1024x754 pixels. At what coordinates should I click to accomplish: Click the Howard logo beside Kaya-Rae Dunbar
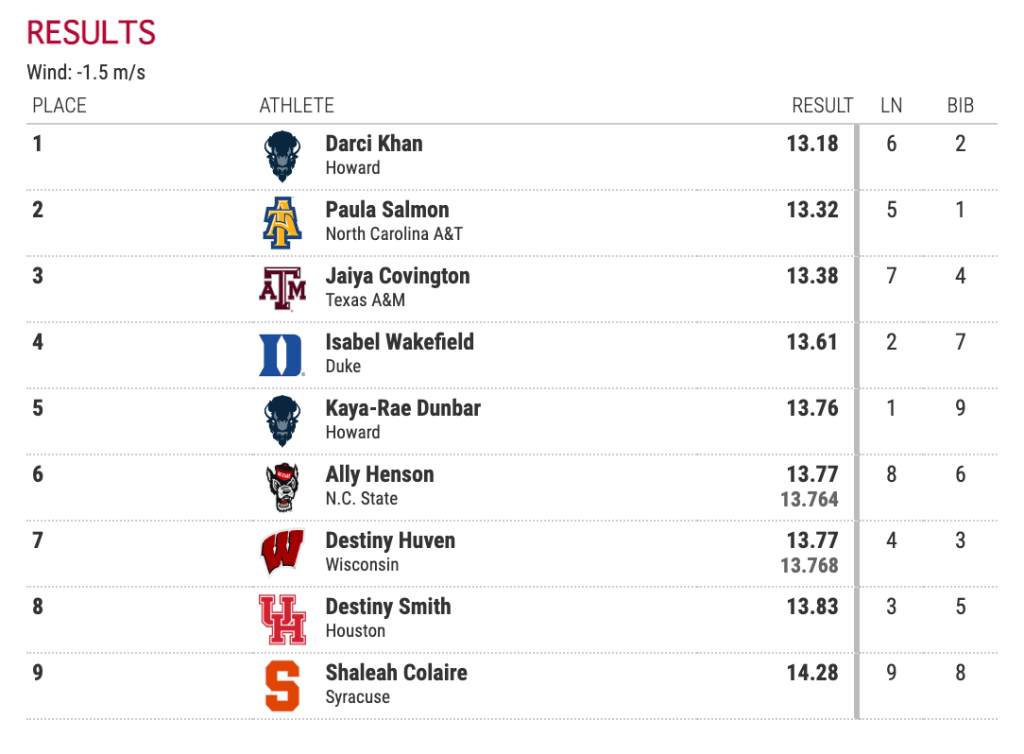click(x=282, y=421)
